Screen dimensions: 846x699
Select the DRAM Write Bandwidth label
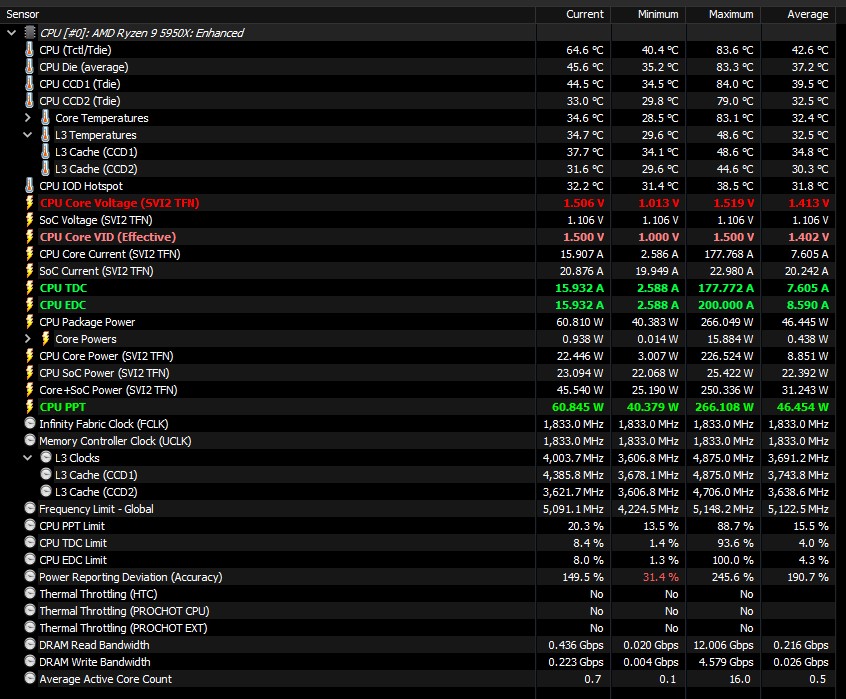[x=95, y=662]
